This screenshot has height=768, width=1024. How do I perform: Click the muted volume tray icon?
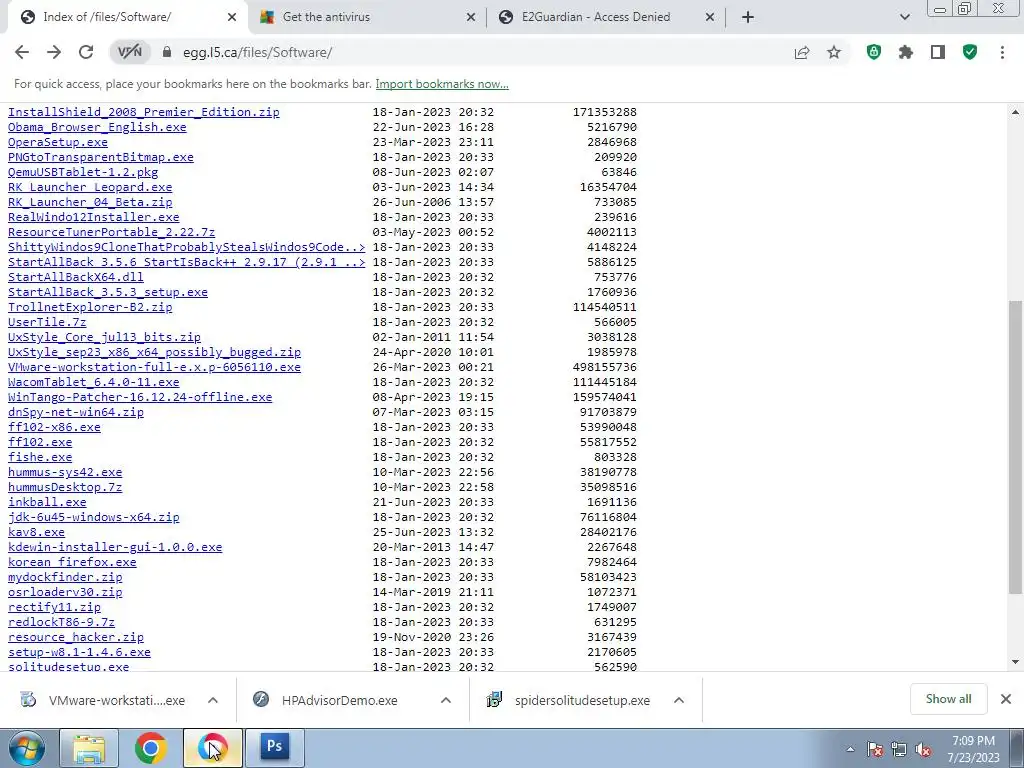(922, 750)
